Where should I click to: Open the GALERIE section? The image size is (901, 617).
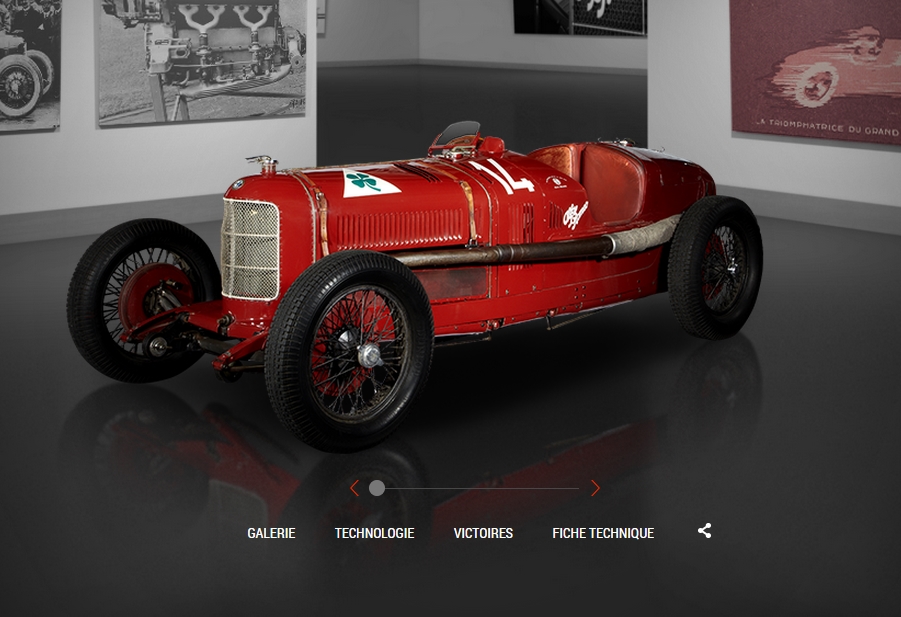271,533
